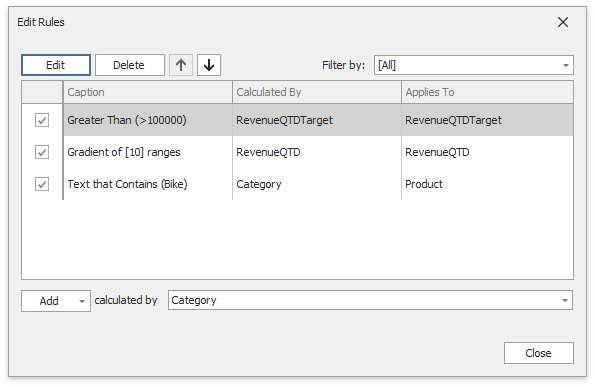Select the Text that Contains (Bike) row
The image size is (595, 387).
(x=318, y=184)
